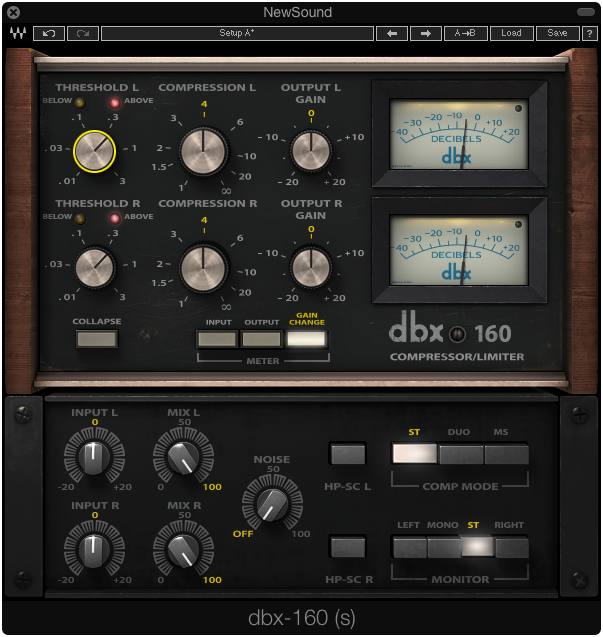Set monitor to RIGHT
The image size is (603, 637).
pos(512,547)
